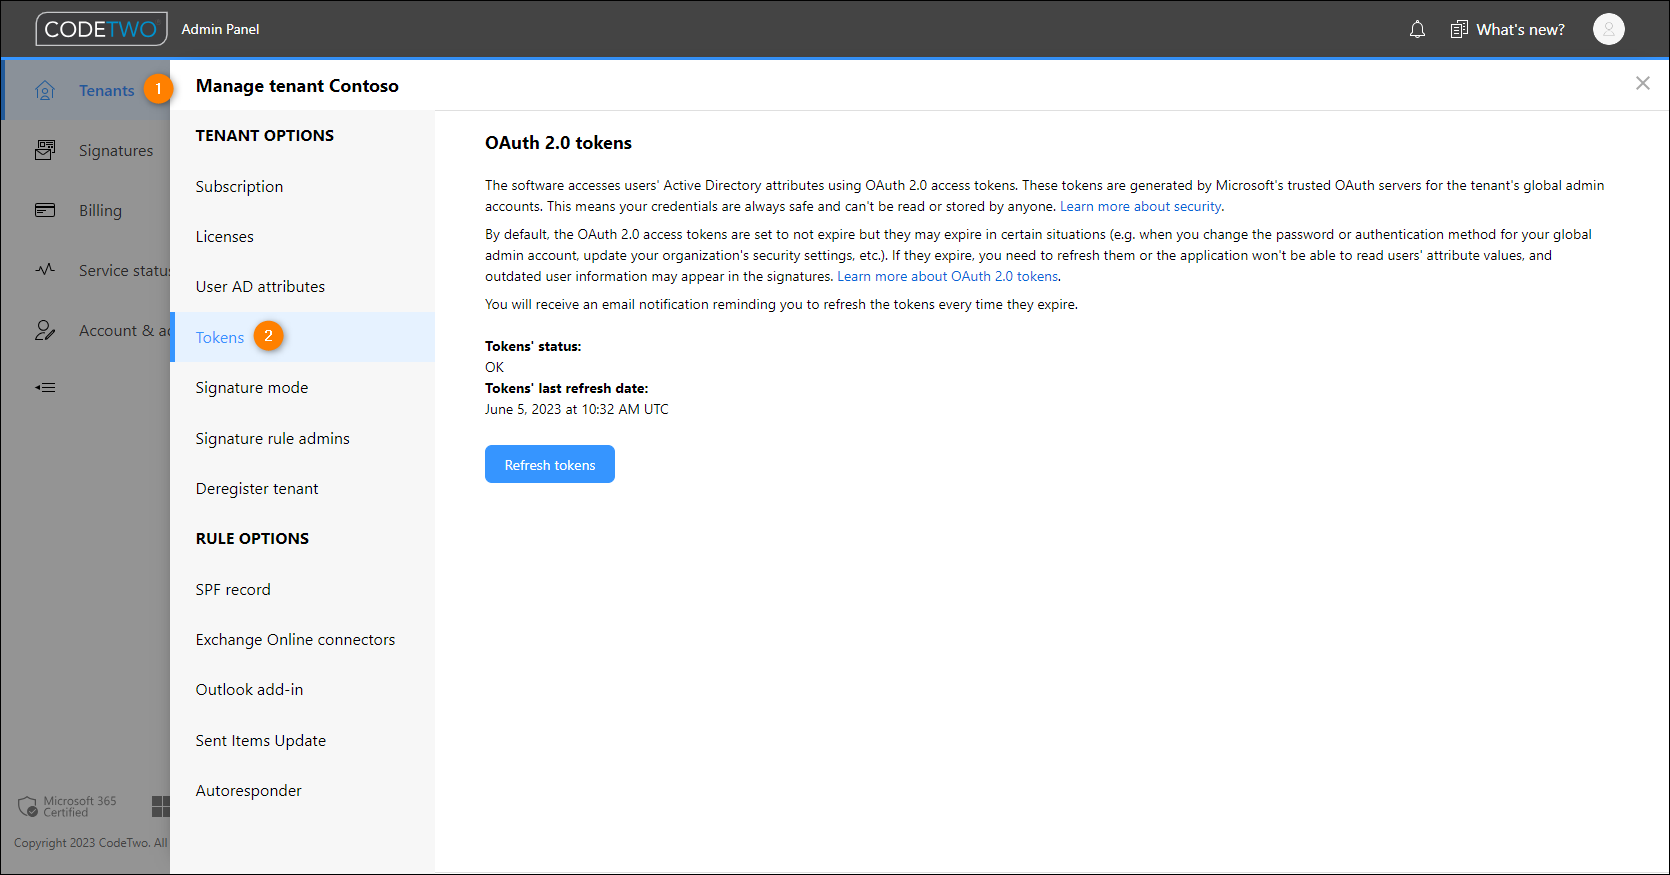
Task: Open Autoresponder settings
Action: [302, 790]
